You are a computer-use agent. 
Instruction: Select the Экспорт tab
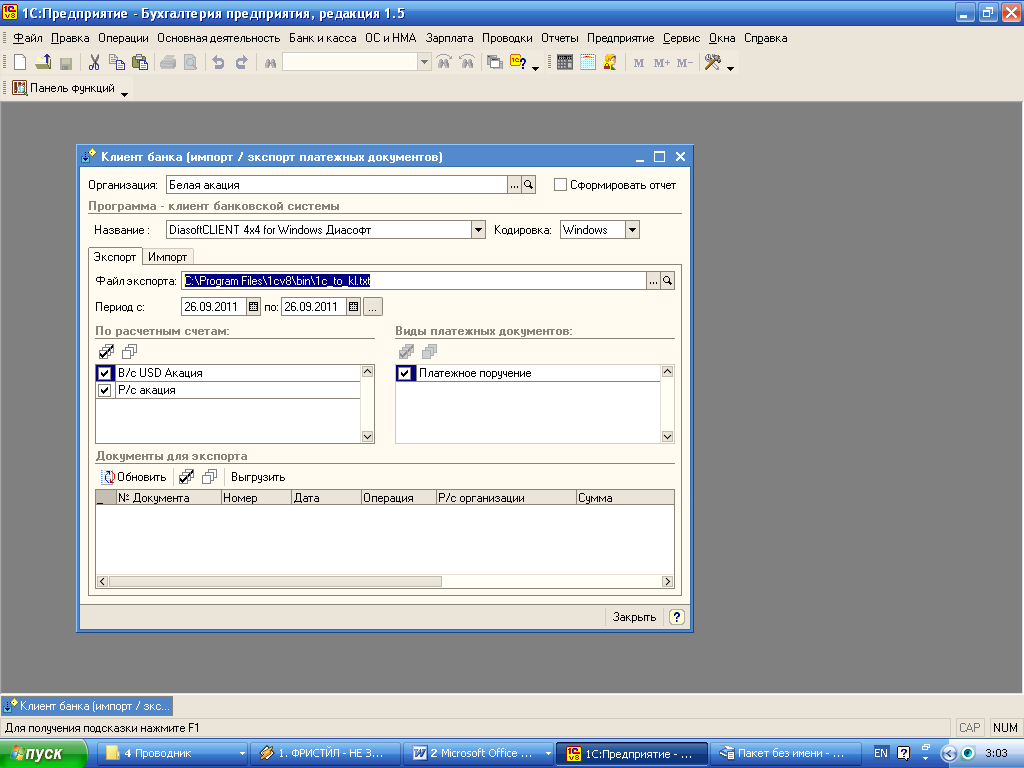pyautogui.click(x=115, y=257)
